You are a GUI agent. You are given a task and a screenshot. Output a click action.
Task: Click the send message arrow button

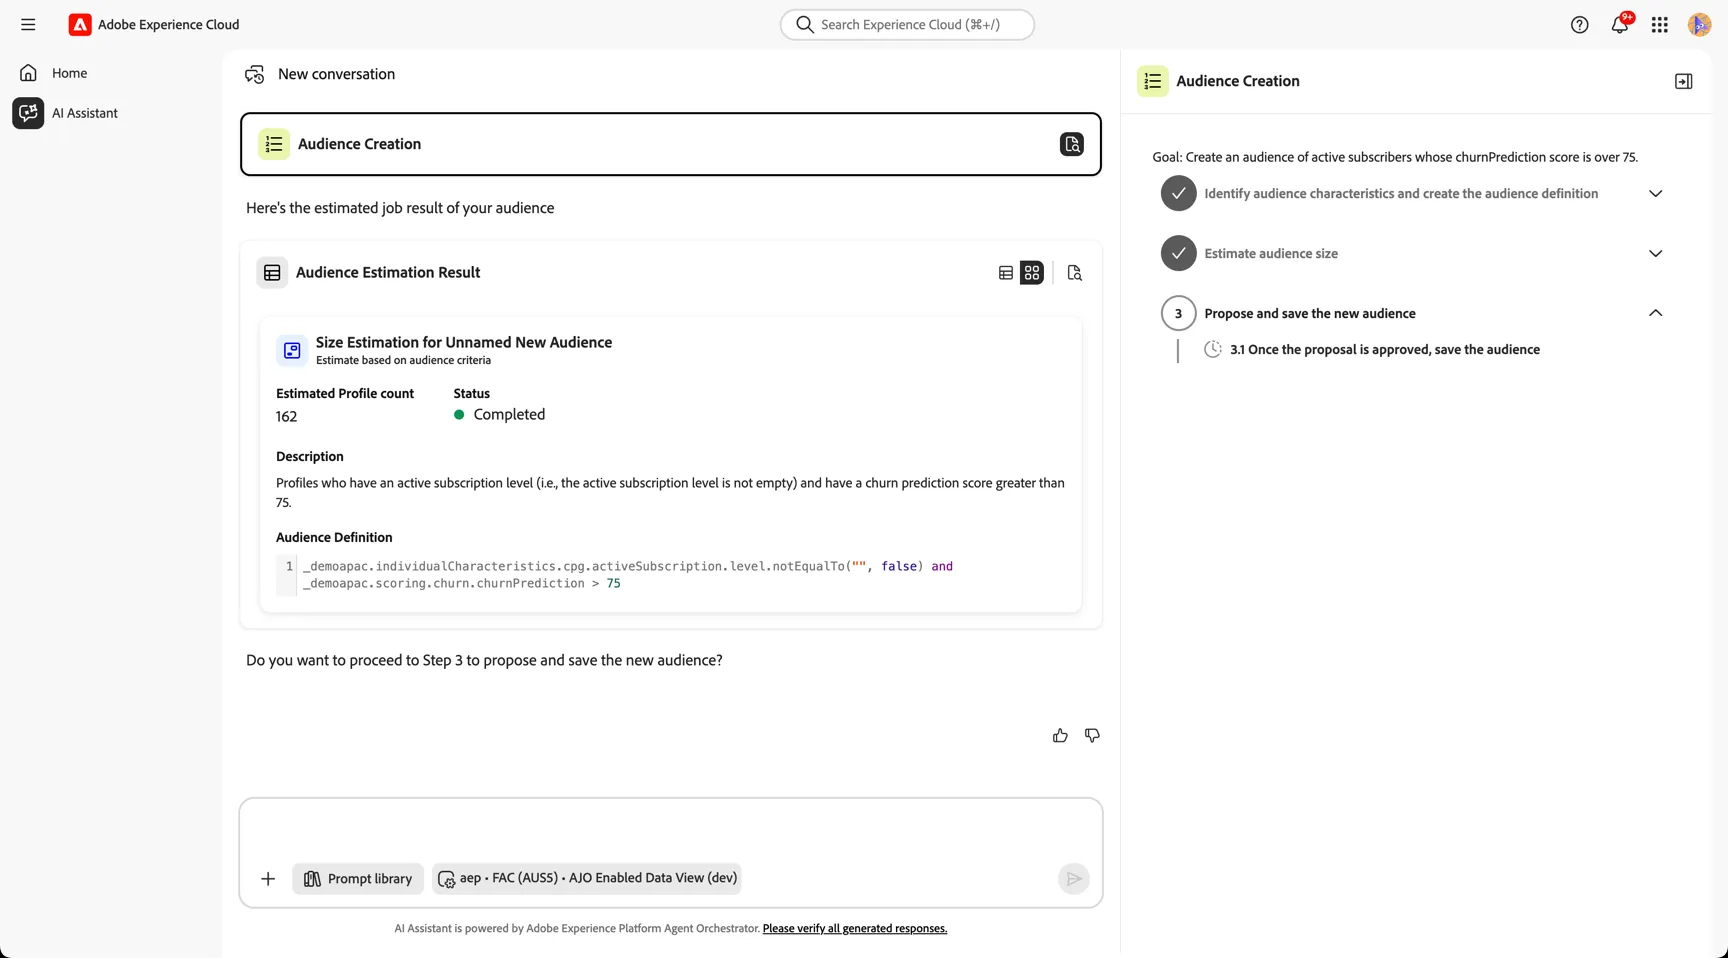[x=1074, y=879]
